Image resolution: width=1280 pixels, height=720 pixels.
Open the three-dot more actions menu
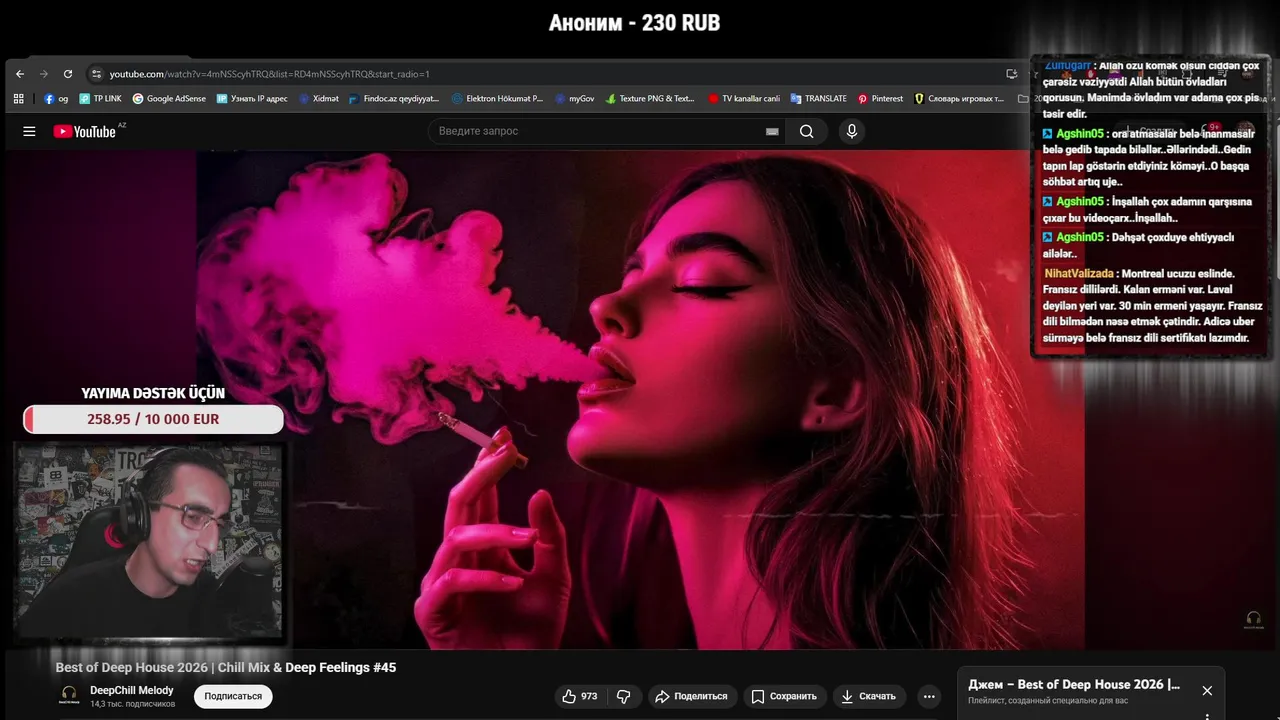point(929,696)
